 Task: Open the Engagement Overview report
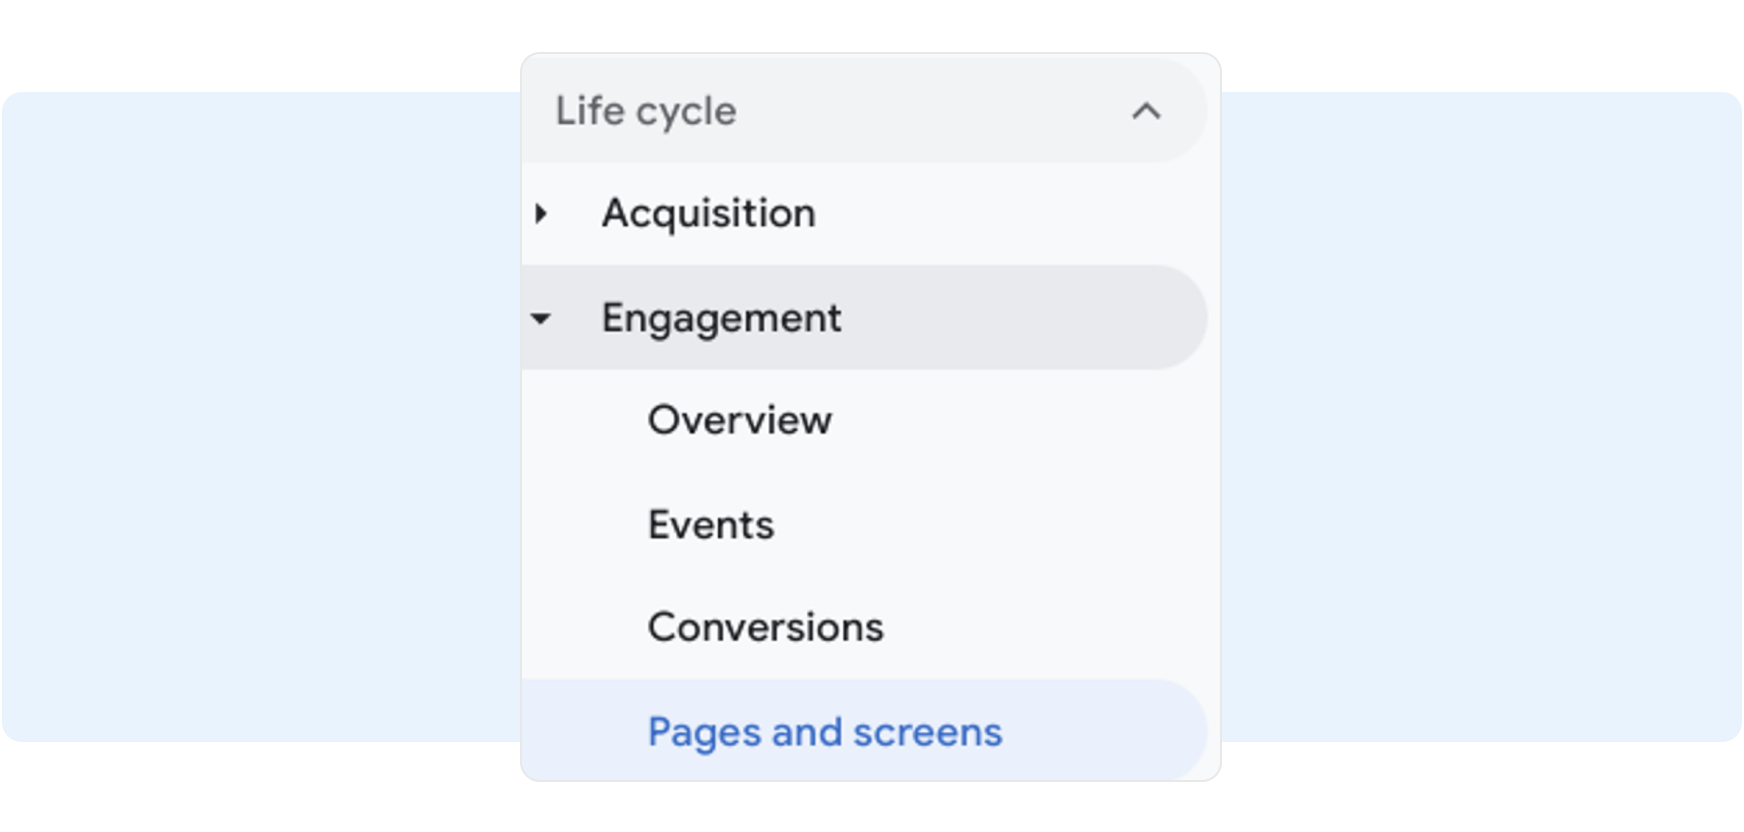click(x=739, y=420)
